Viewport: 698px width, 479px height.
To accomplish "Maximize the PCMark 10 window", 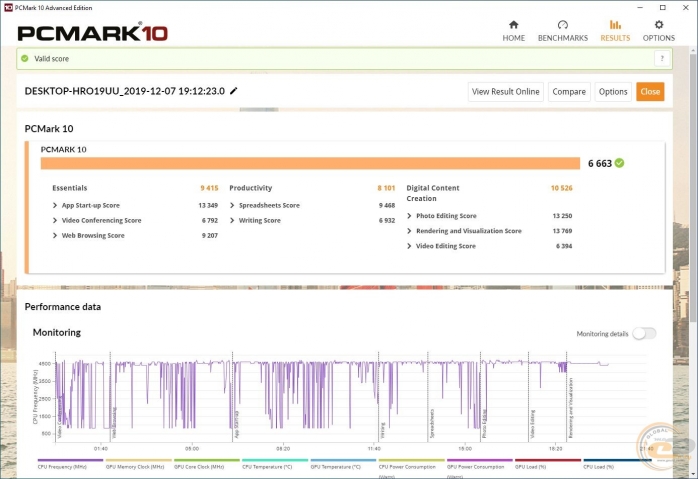I will pos(663,8).
